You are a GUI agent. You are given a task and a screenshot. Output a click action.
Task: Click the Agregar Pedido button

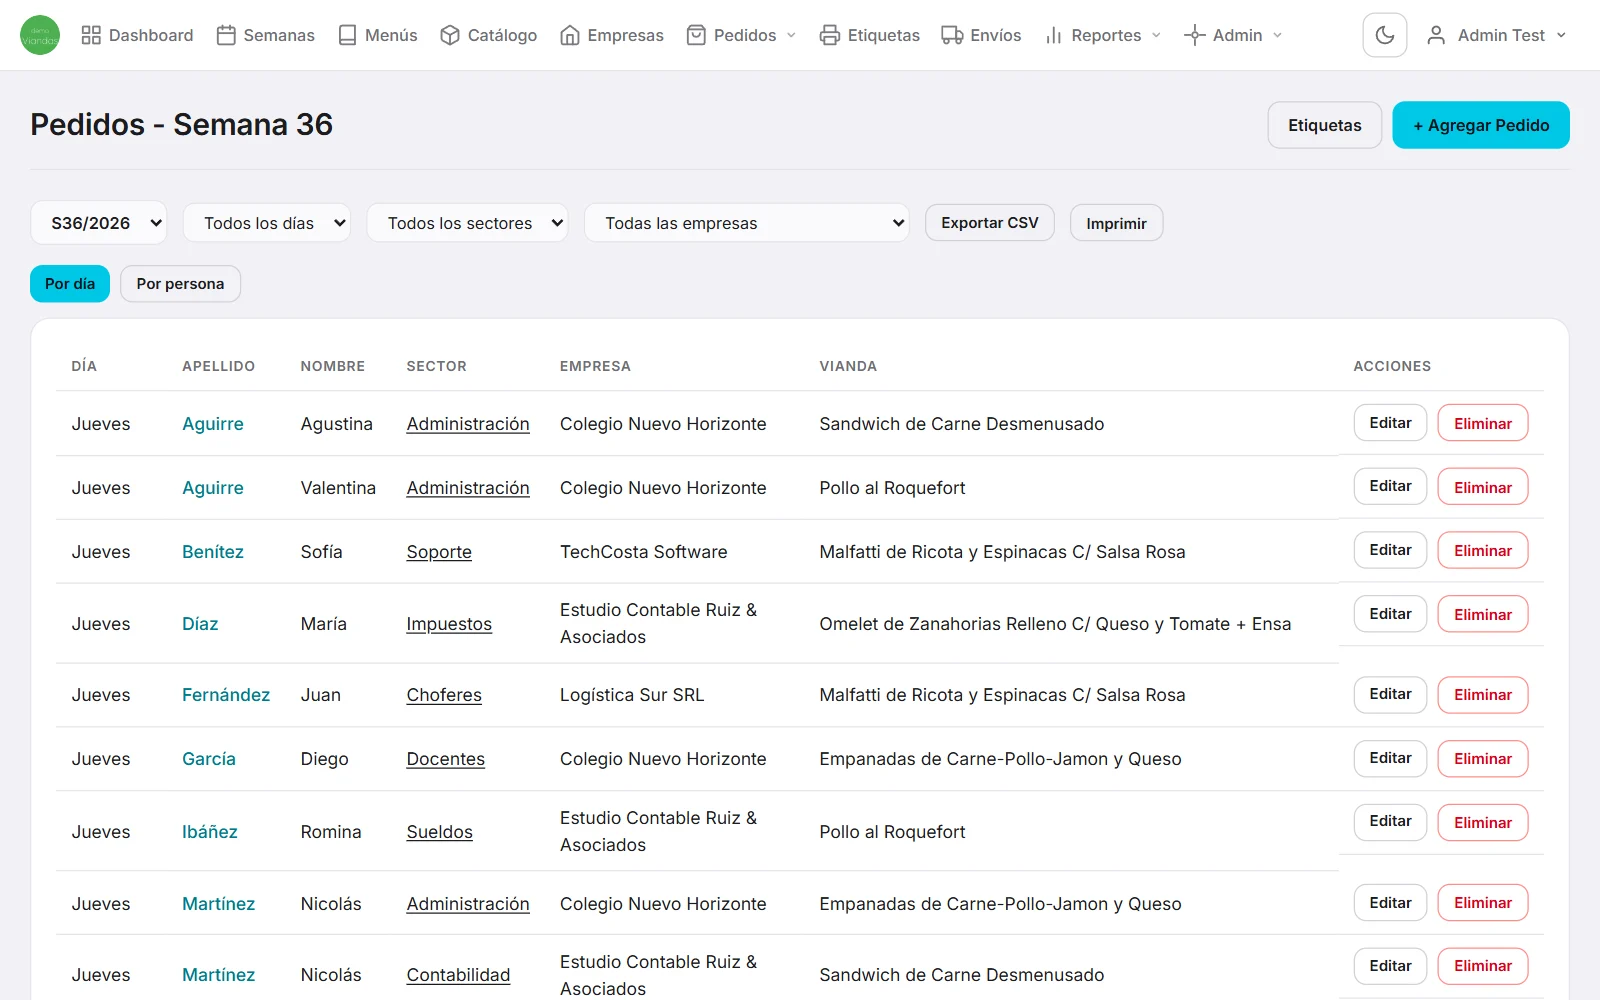(1481, 125)
